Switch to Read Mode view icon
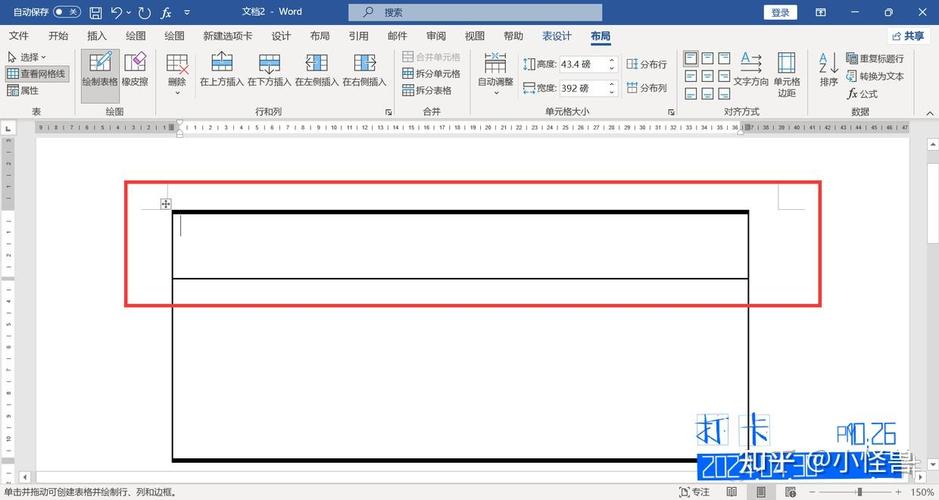 [732, 492]
